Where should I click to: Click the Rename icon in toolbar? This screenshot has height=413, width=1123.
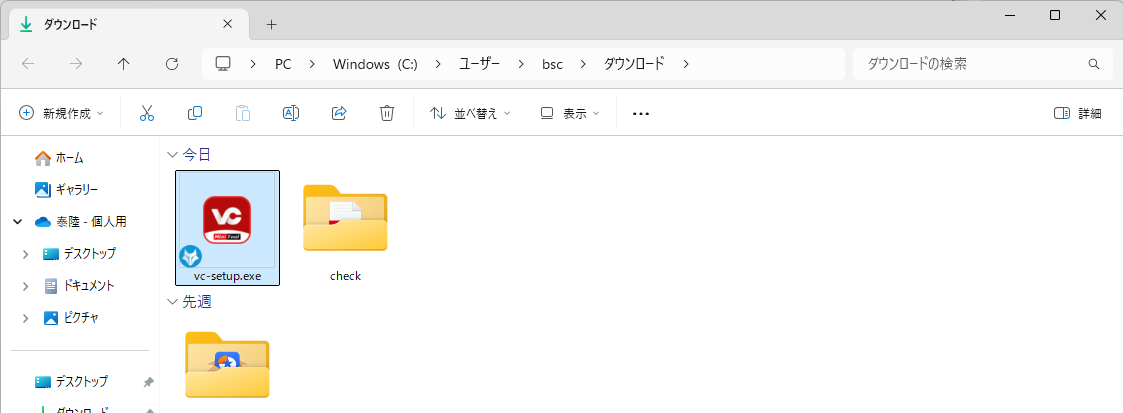[x=291, y=113]
